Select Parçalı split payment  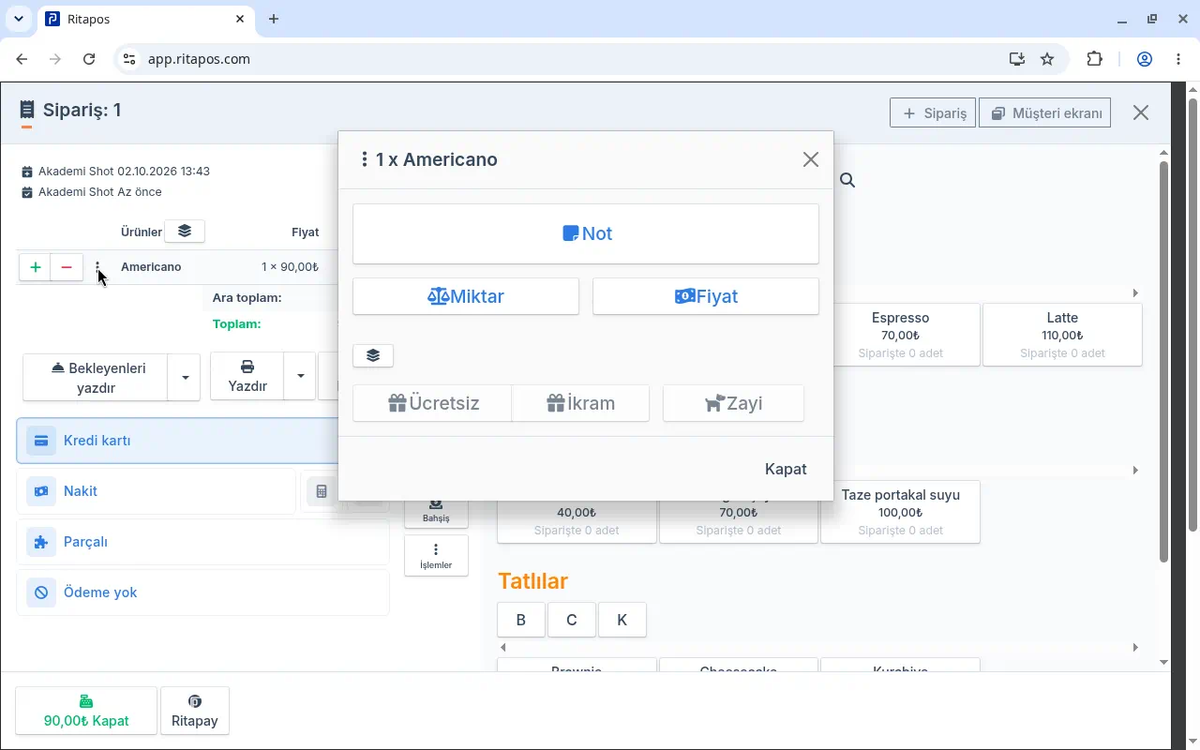point(203,542)
